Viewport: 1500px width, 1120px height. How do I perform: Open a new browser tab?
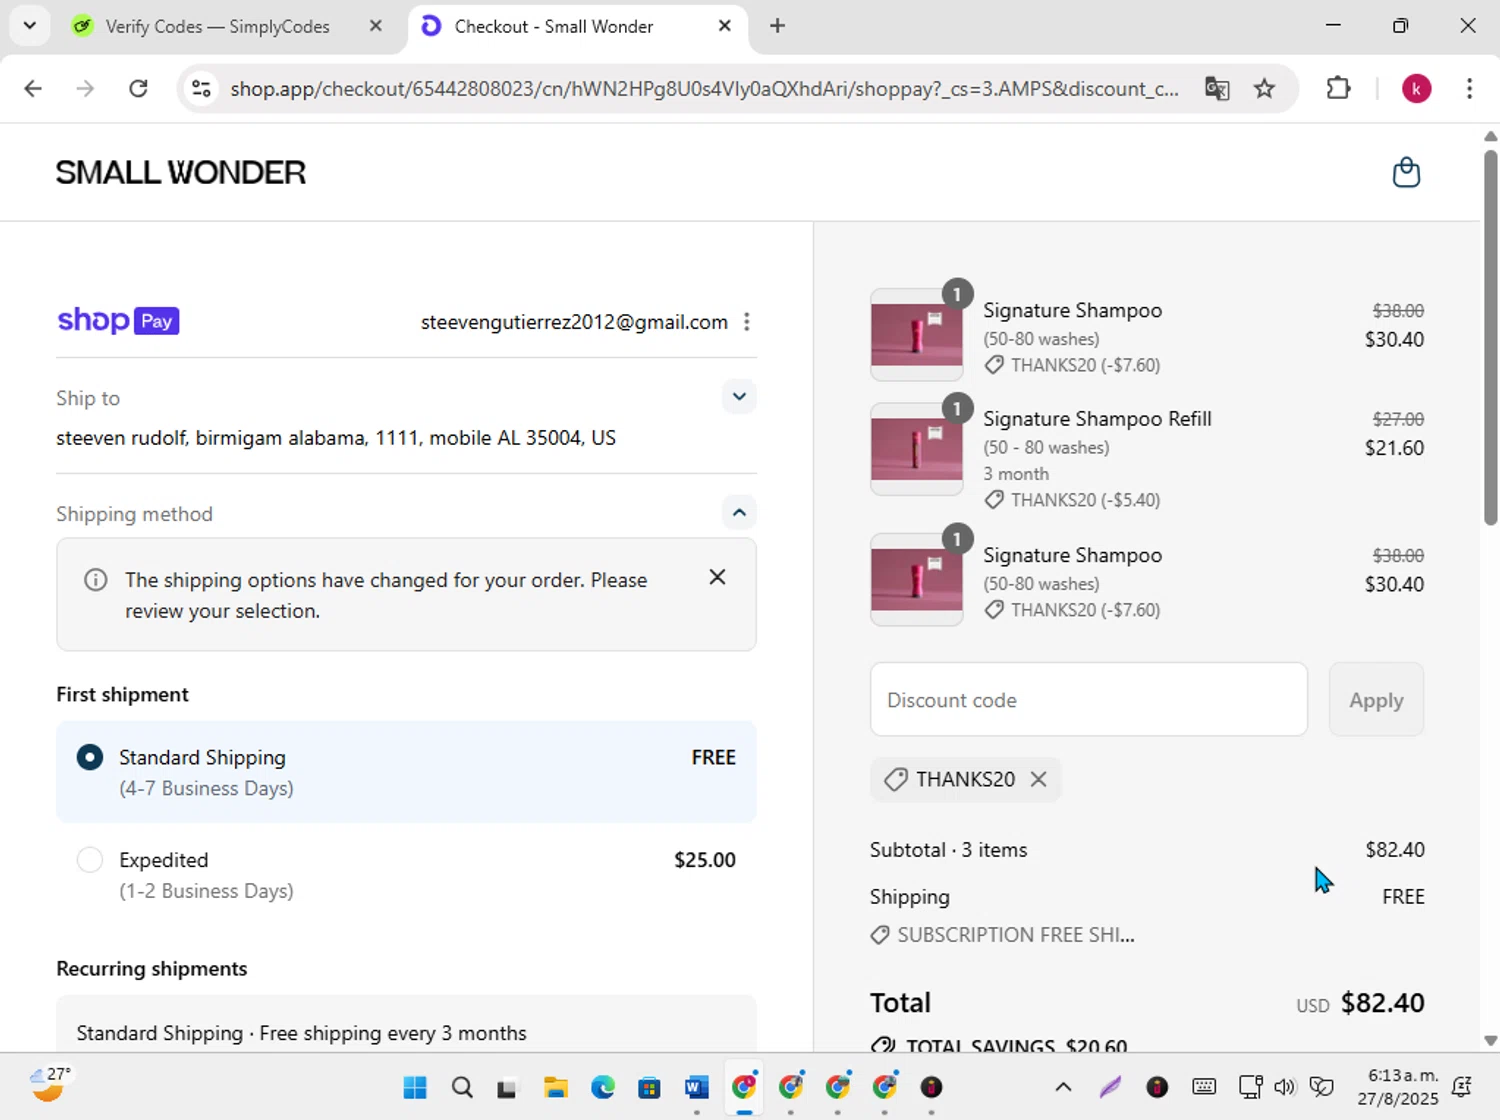click(777, 26)
